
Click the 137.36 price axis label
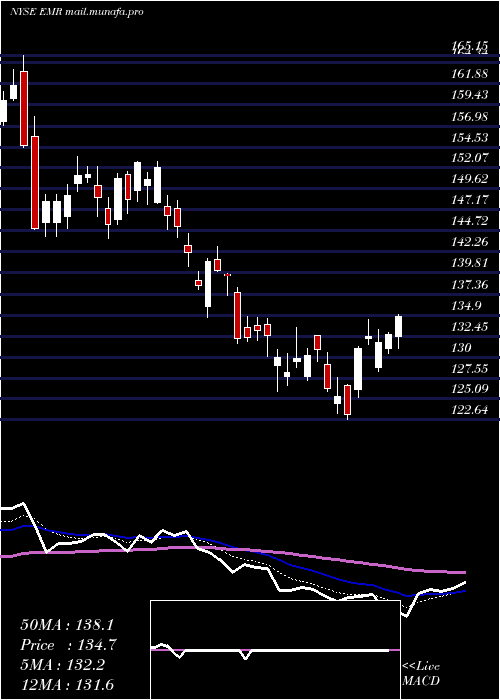(x=469, y=284)
